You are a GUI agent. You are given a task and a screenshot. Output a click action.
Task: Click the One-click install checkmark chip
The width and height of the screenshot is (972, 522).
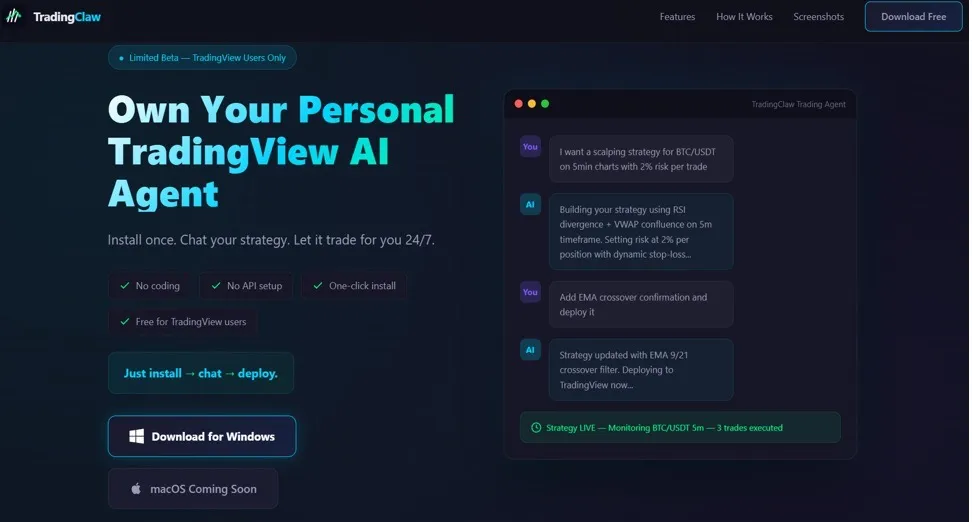click(354, 286)
